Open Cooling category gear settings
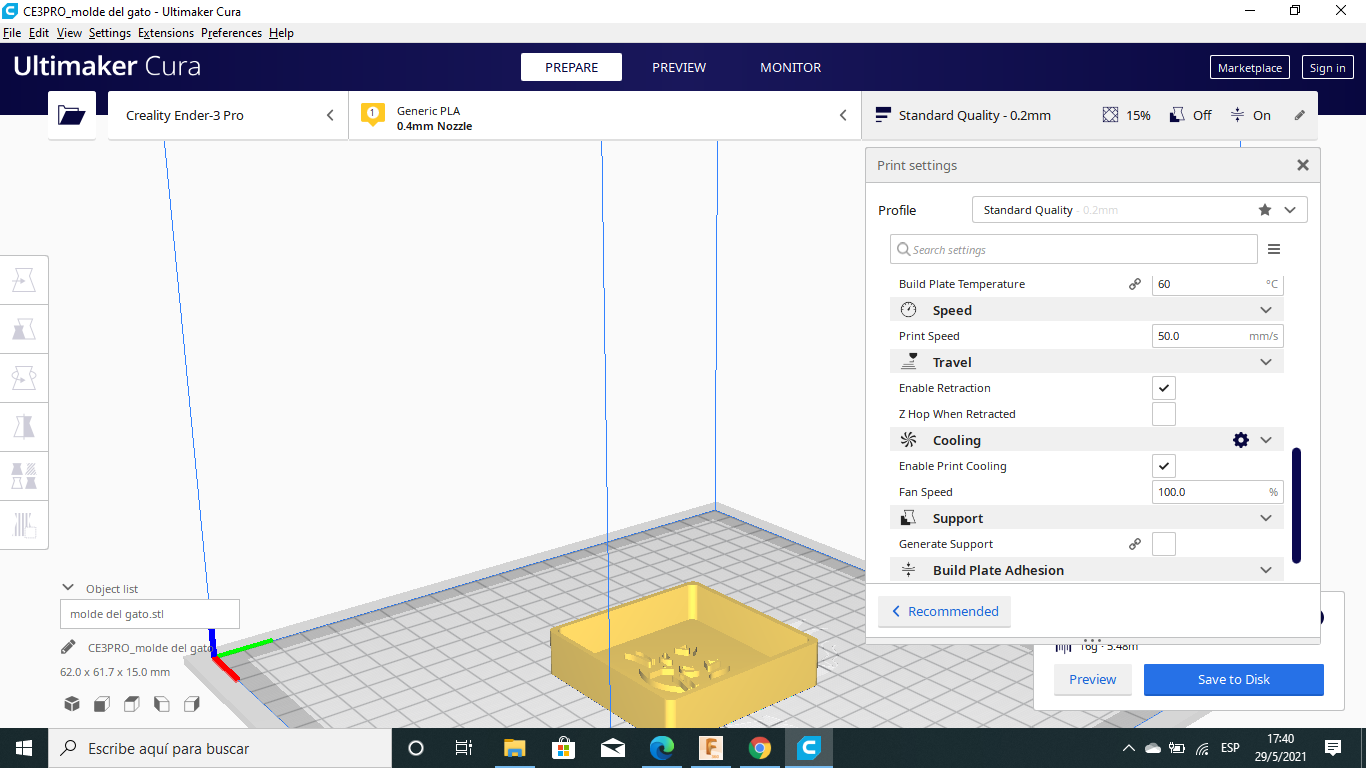 point(1241,440)
